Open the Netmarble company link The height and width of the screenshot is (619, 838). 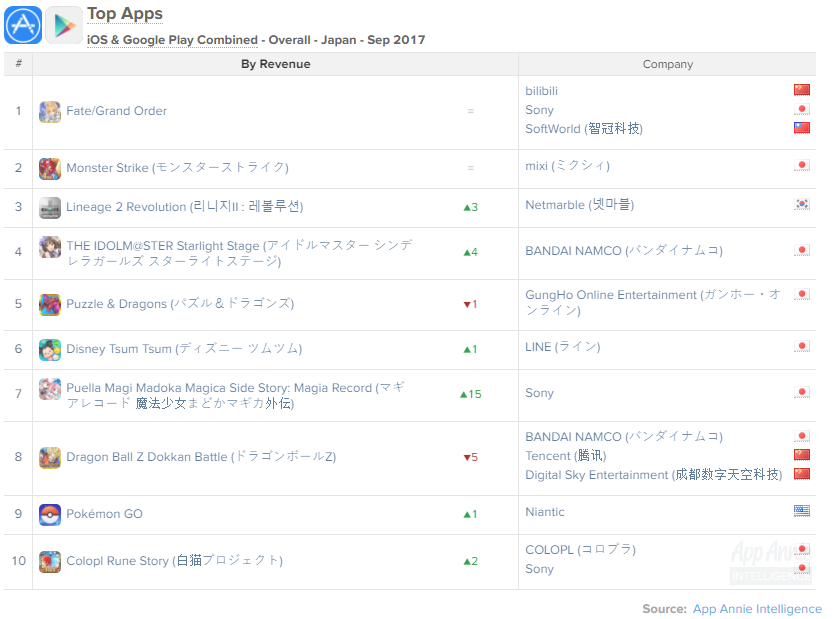click(x=580, y=205)
